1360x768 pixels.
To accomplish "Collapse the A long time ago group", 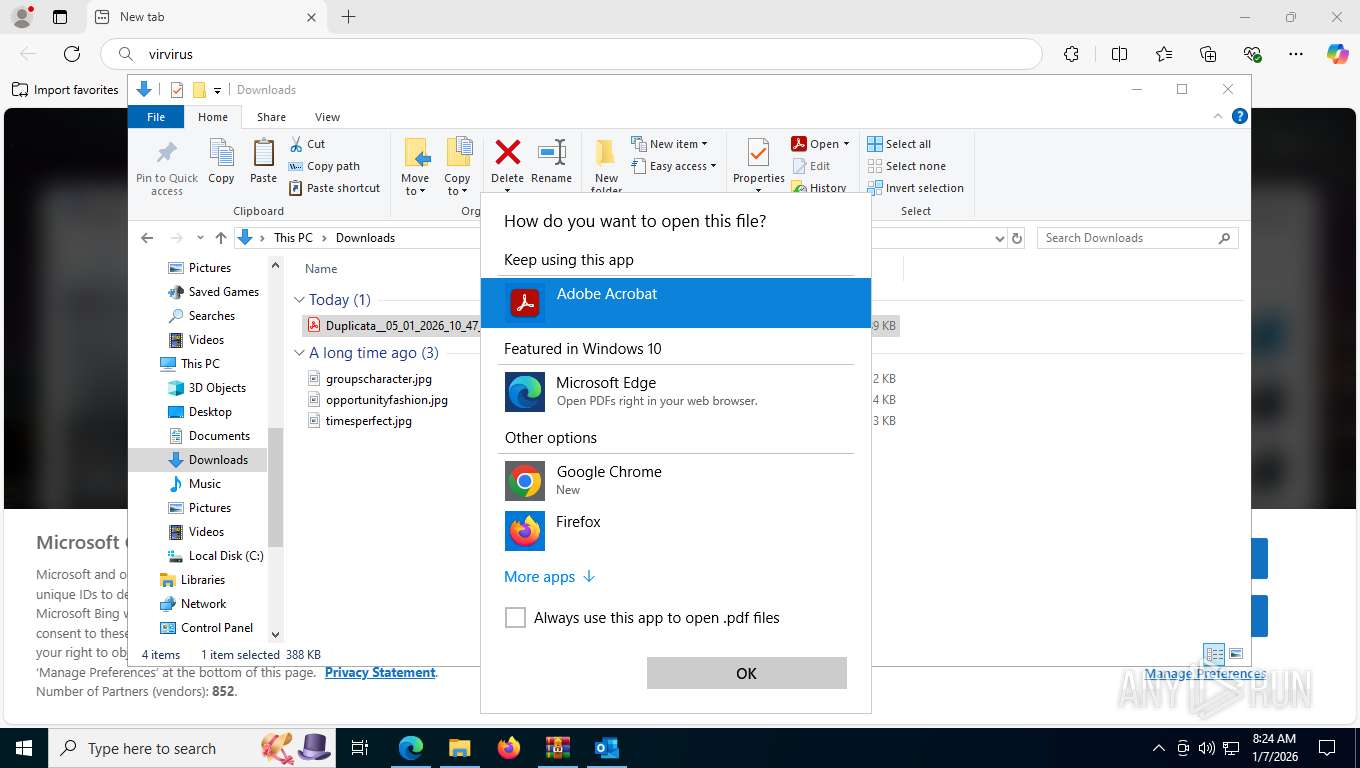I will (299, 353).
